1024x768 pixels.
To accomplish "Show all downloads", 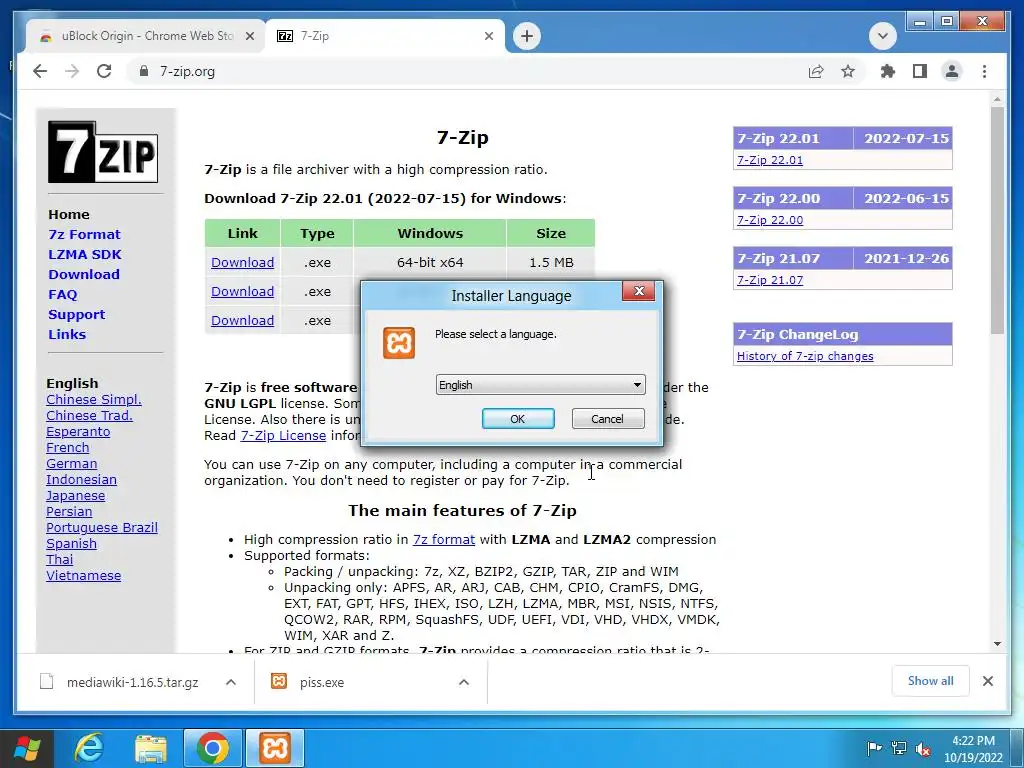I will pyautogui.click(x=930, y=681).
